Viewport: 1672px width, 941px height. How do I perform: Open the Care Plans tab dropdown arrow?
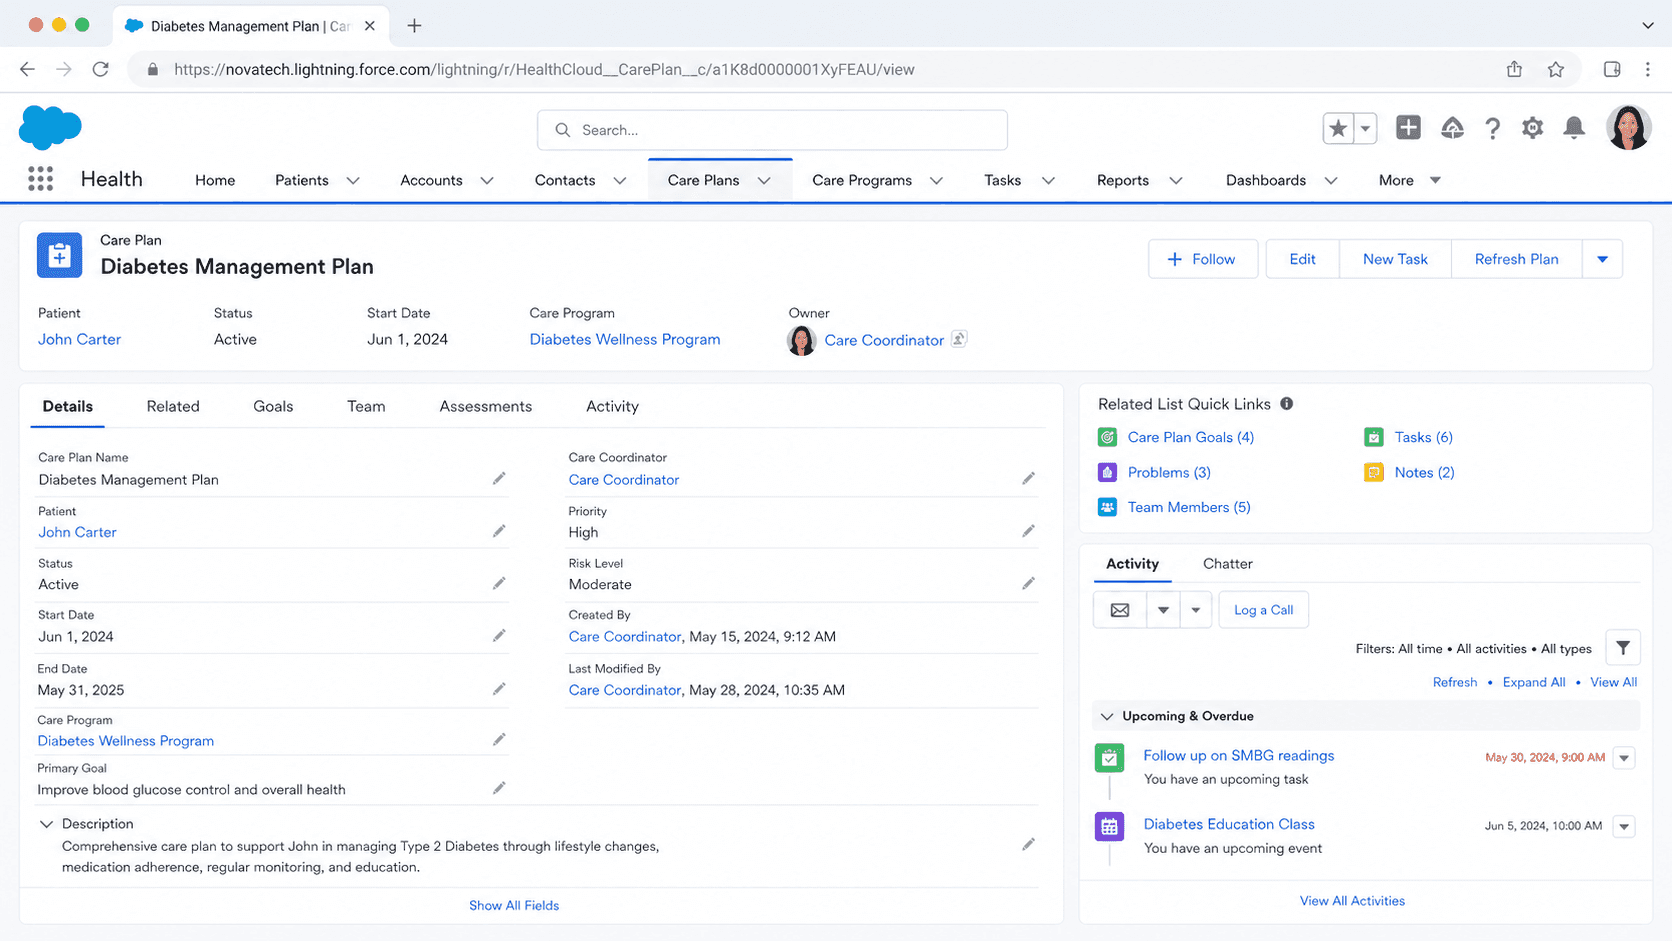click(764, 180)
